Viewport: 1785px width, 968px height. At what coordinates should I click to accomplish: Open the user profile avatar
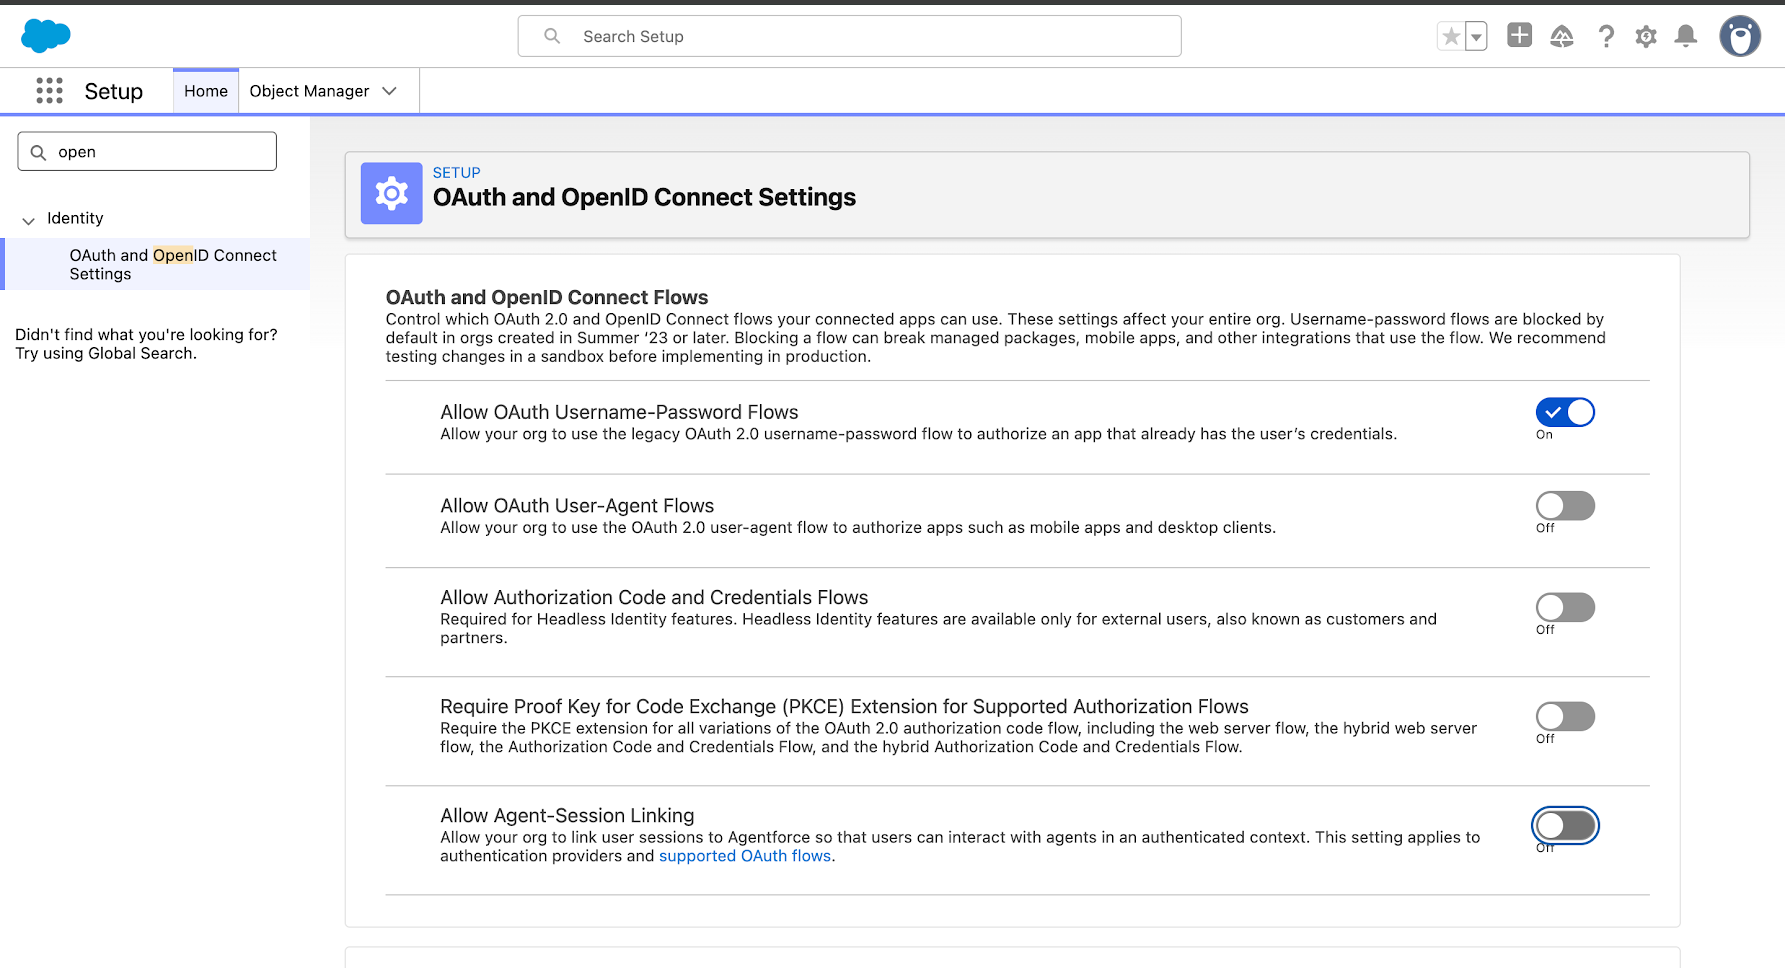pyautogui.click(x=1740, y=37)
